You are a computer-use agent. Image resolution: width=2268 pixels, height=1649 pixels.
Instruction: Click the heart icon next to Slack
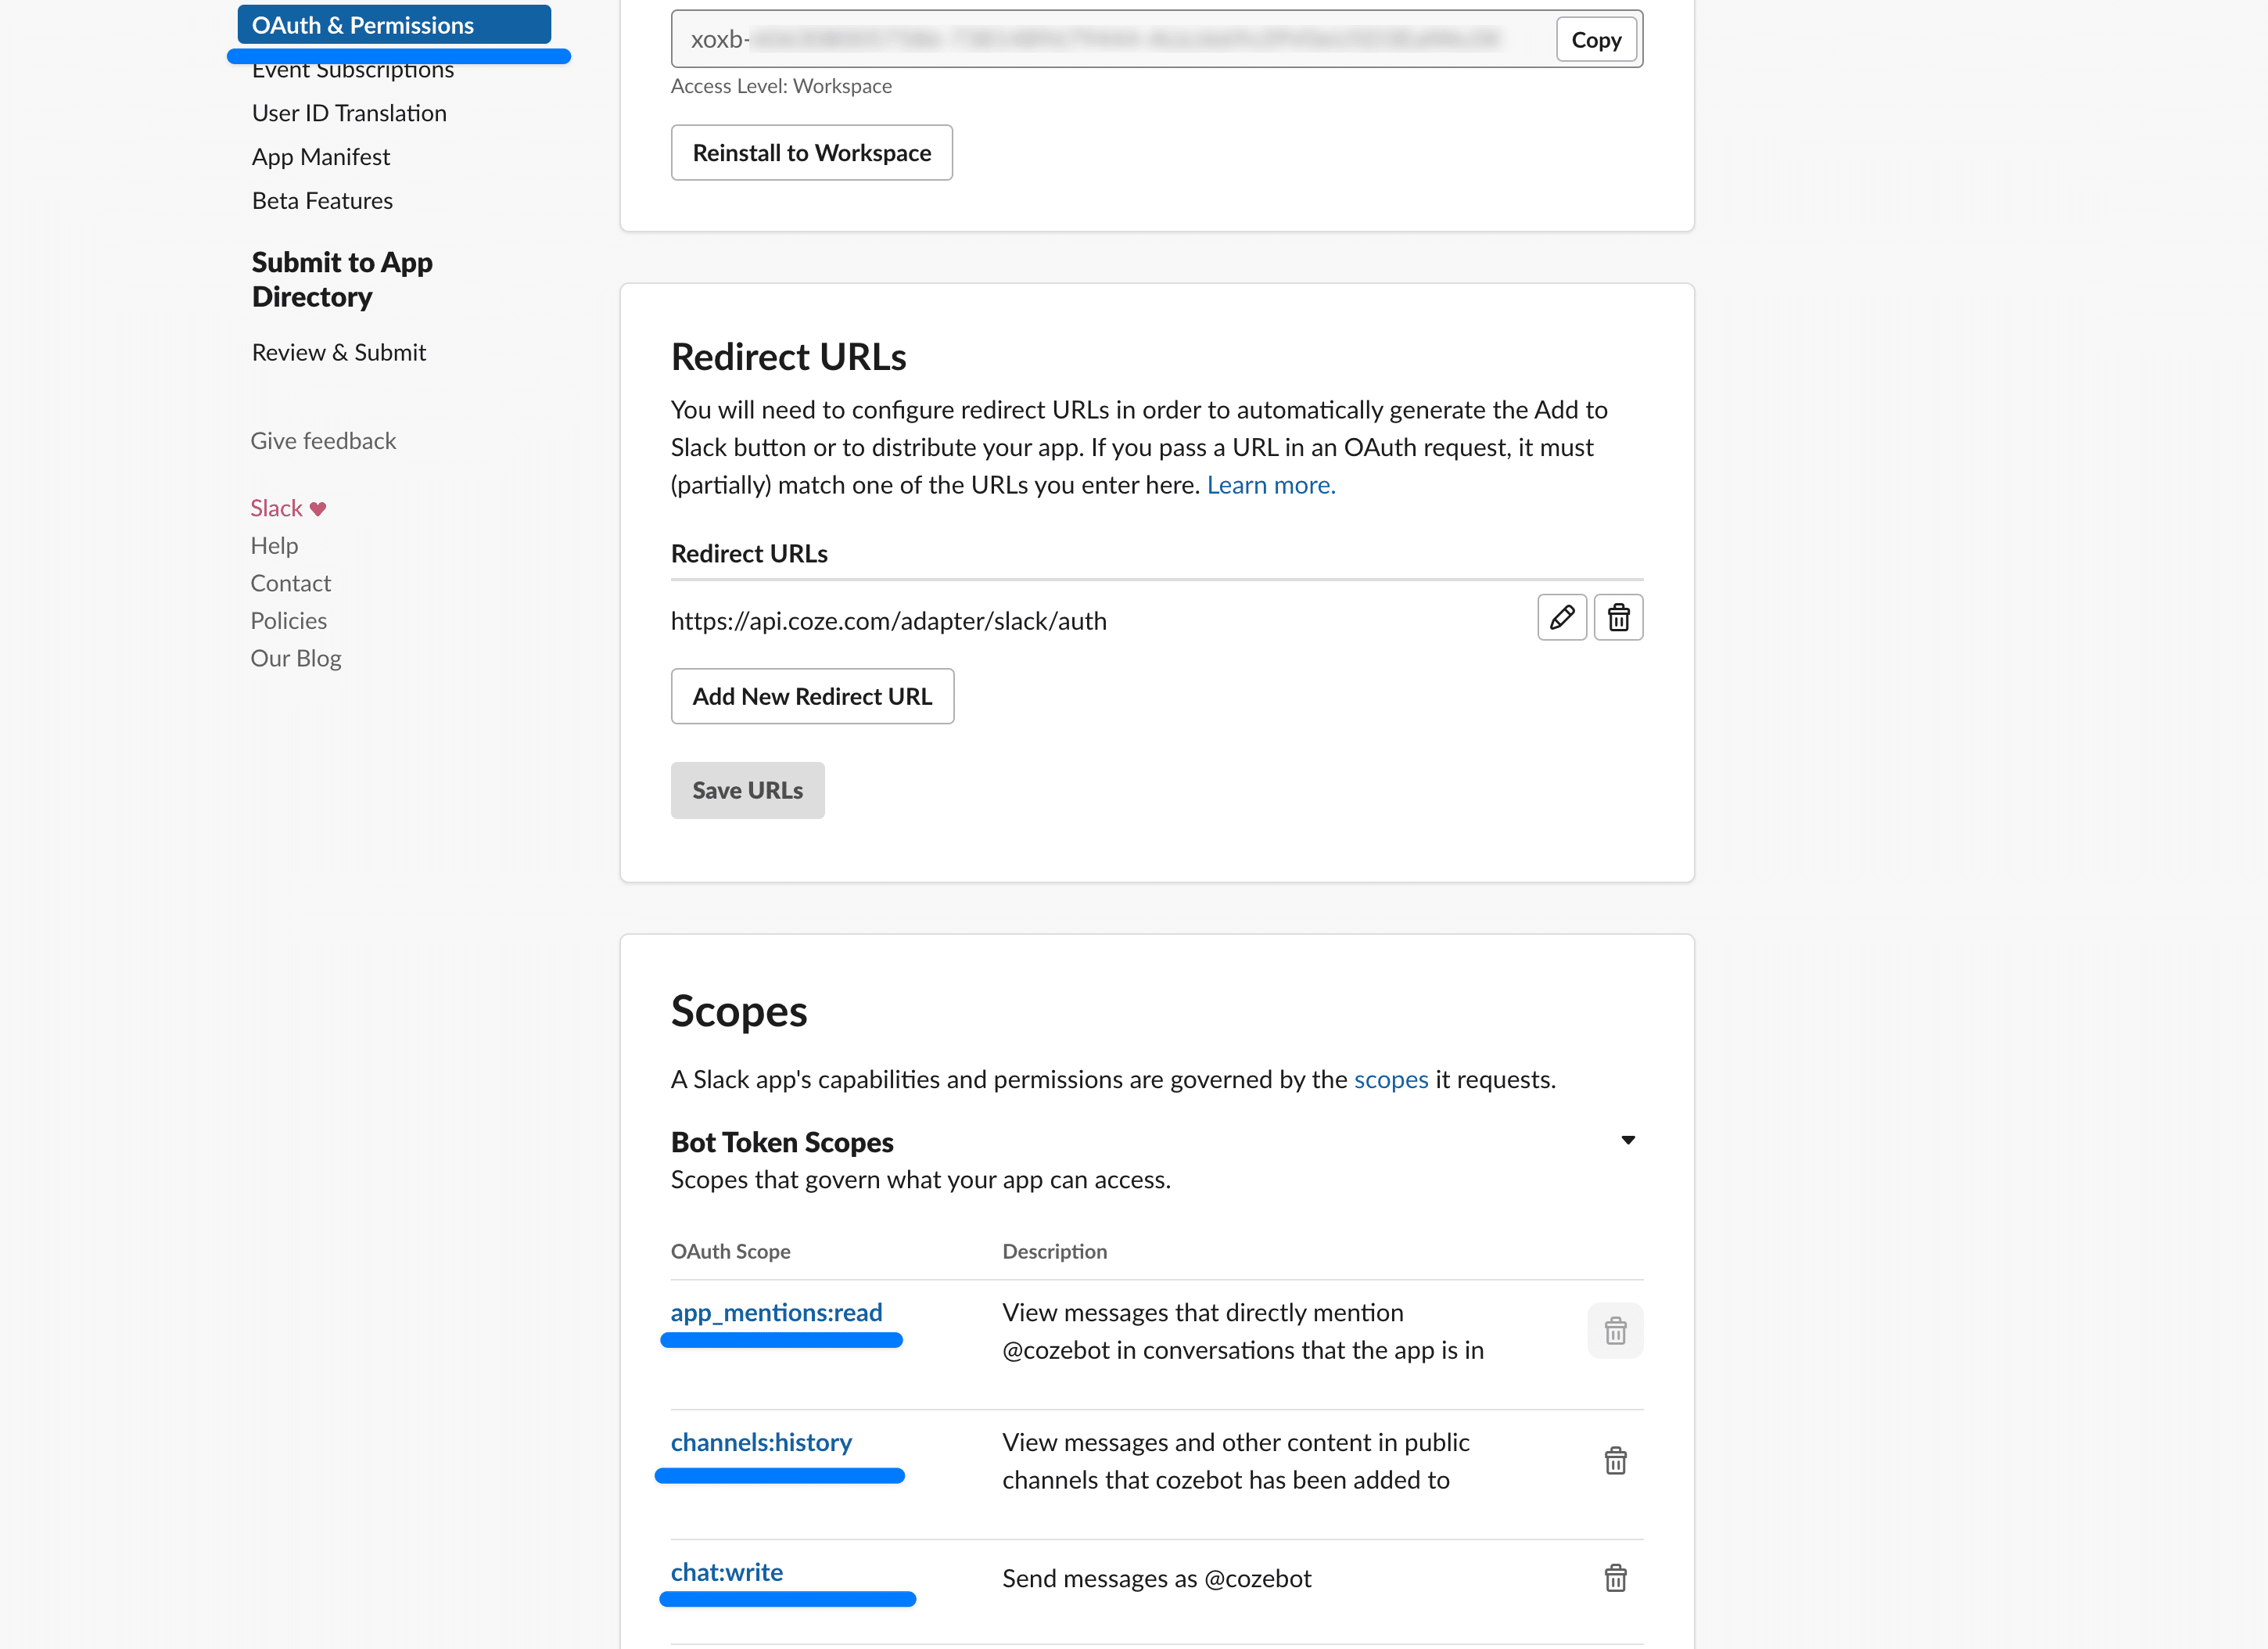tap(318, 509)
